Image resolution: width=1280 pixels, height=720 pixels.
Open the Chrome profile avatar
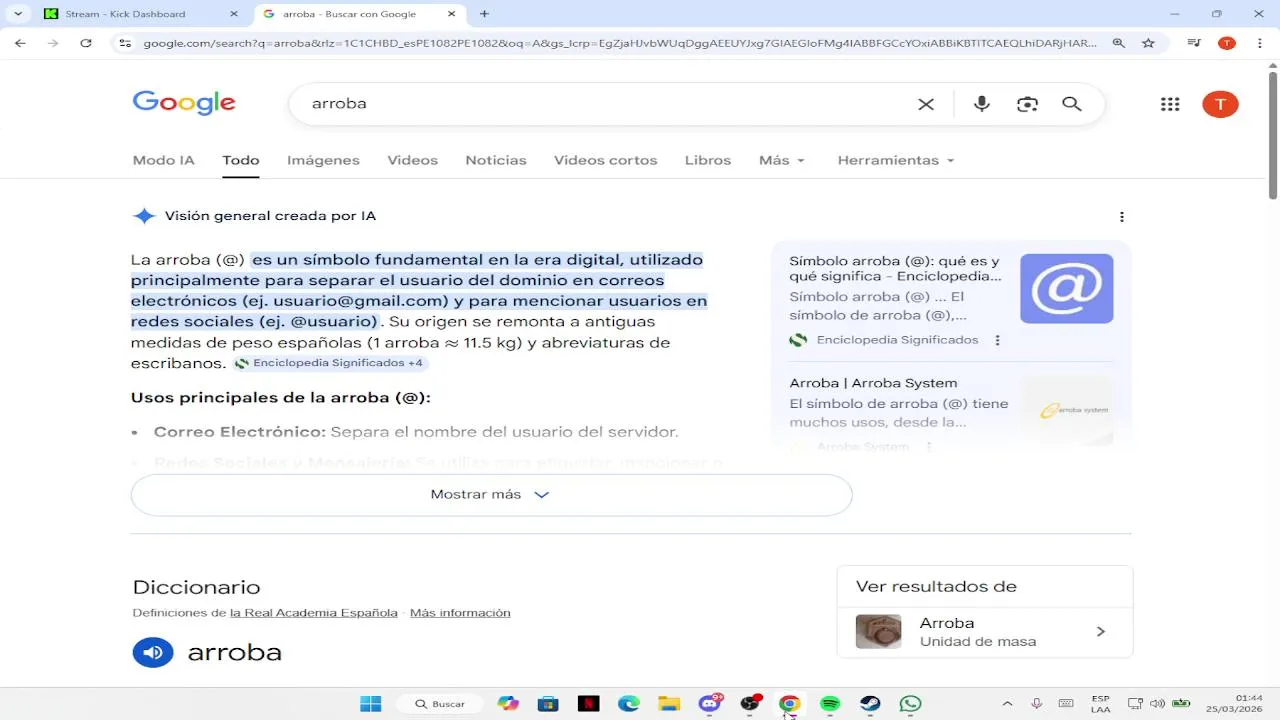point(1227,43)
